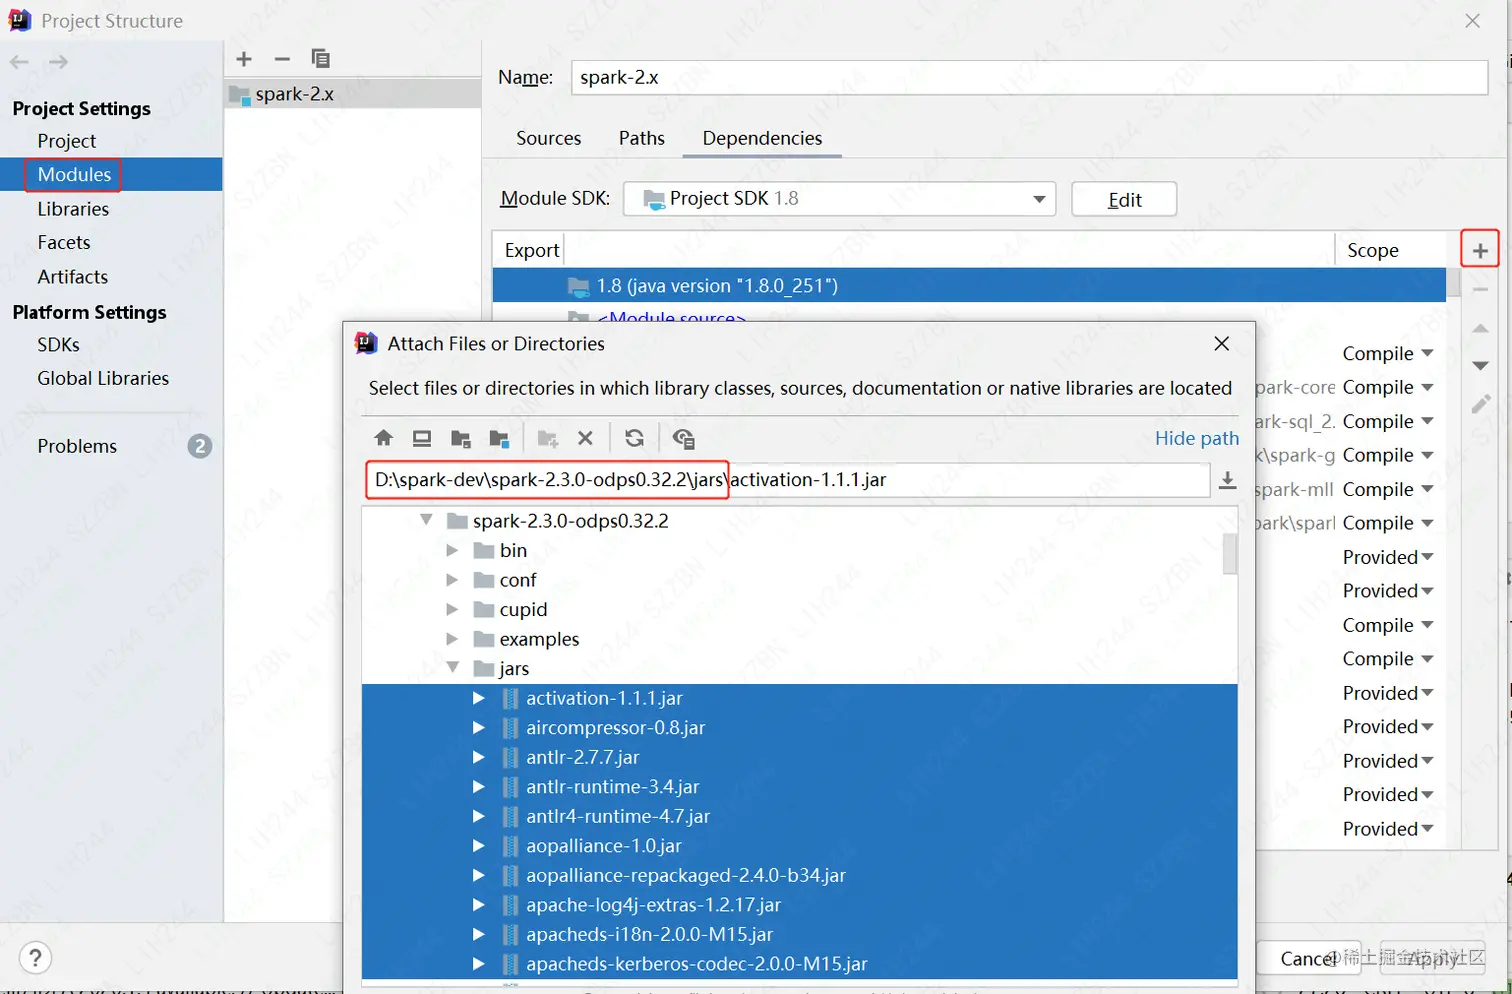Screen dimensions: 1512x994
Task: Open SDKs under Platform Settings
Action: click(x=58, y=344)
